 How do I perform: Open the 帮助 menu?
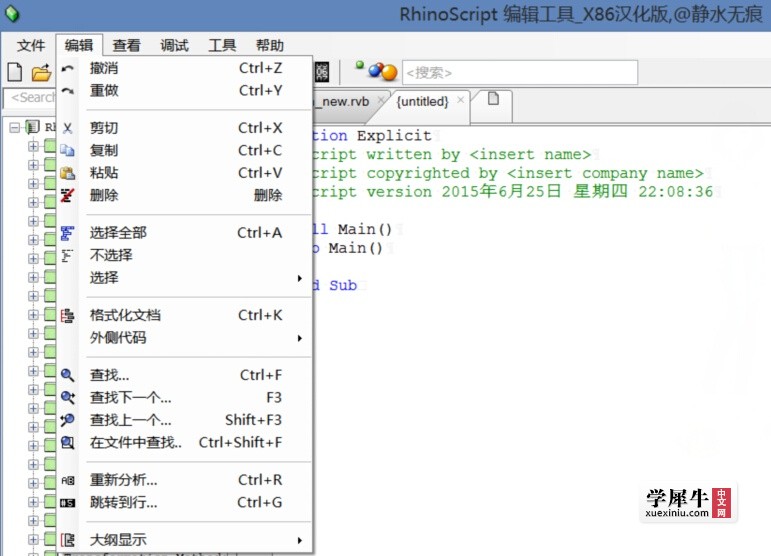269,45
